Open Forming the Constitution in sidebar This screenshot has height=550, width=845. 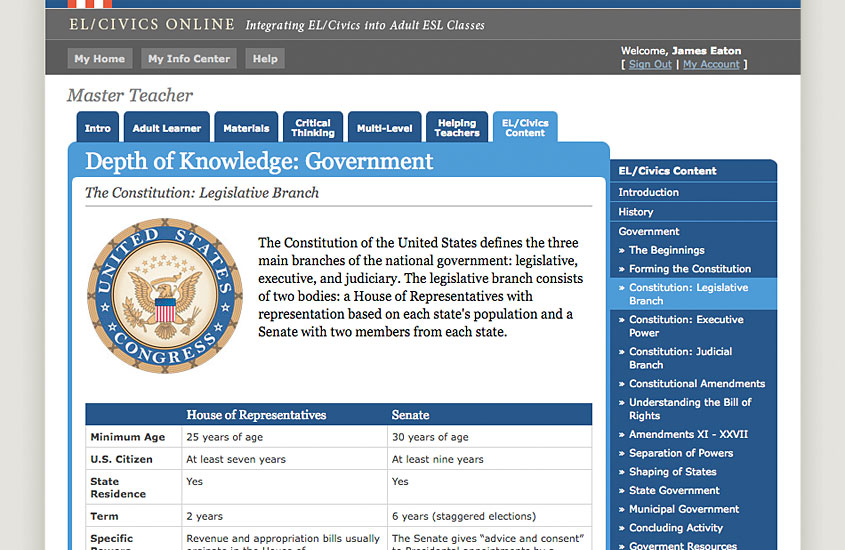point(689,269)
